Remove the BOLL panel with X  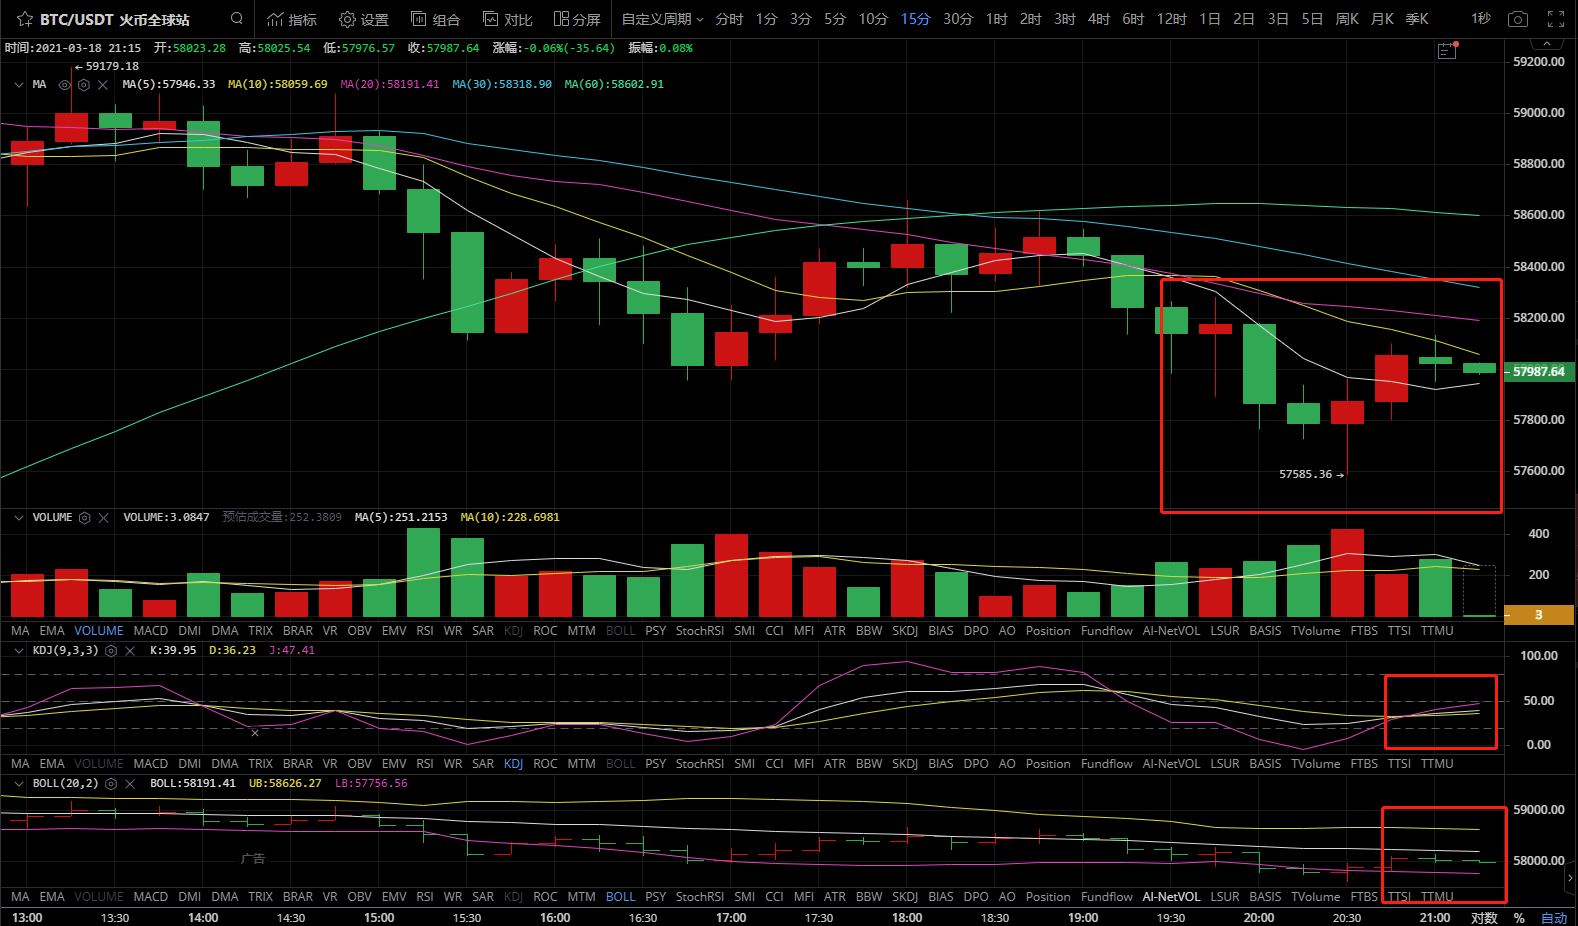tap(130, 784)
